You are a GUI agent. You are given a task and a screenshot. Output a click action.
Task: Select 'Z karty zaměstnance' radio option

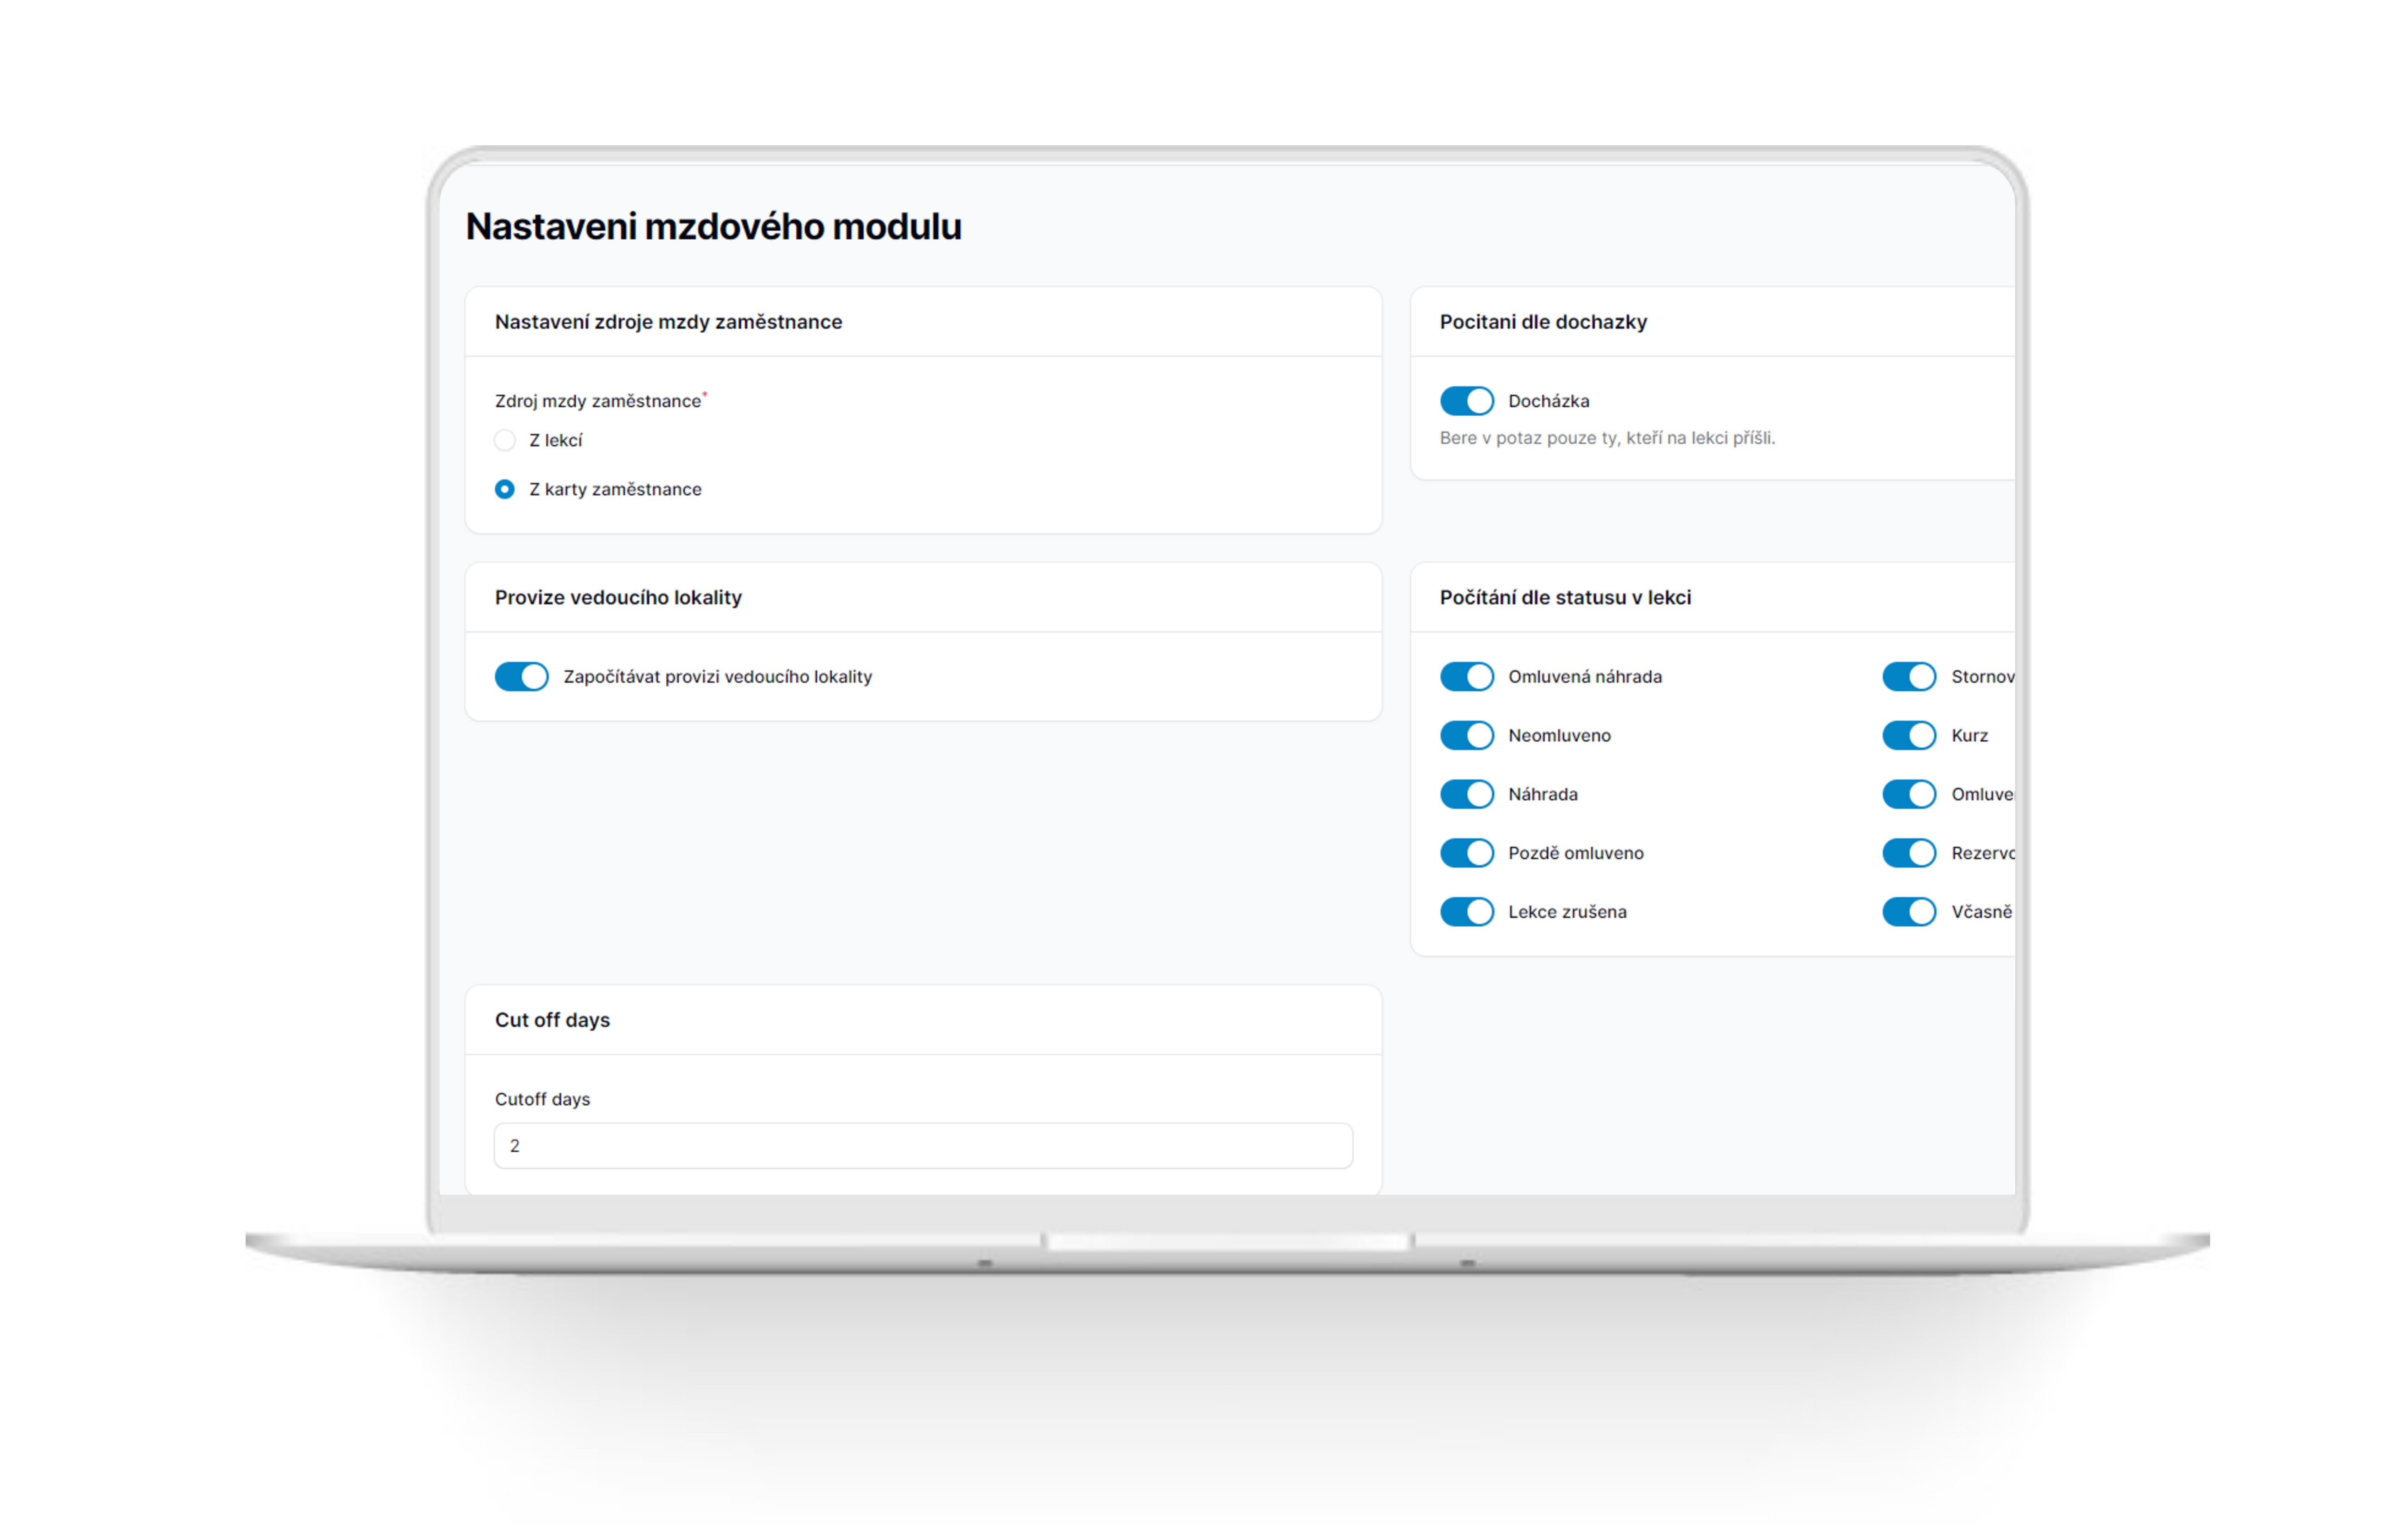[505, 489]
